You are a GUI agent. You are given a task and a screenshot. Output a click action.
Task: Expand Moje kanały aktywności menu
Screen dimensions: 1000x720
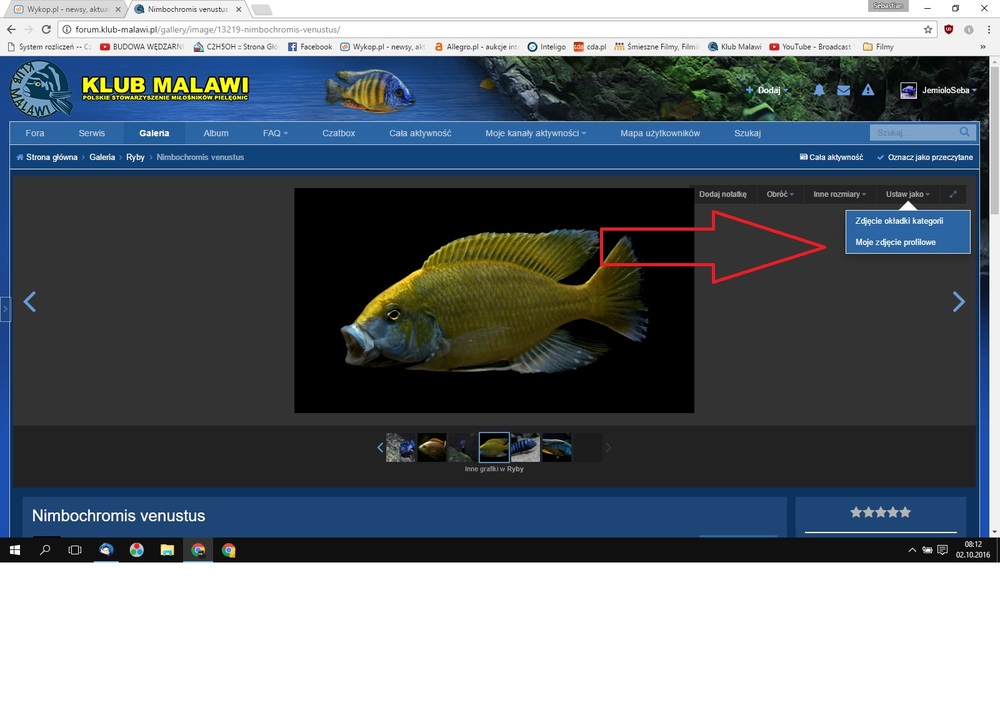point(536,133)
